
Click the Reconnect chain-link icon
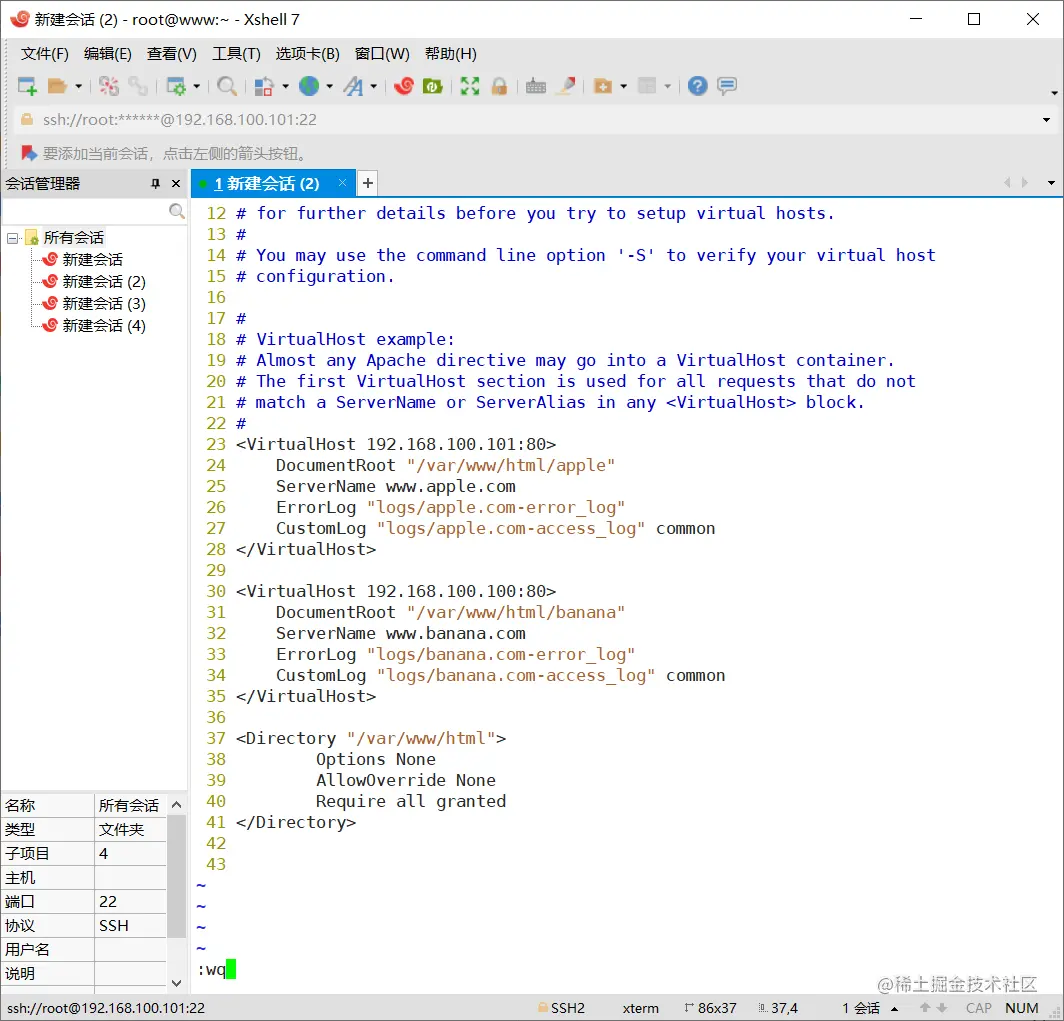pyautogui.click(x=138, y=86)
